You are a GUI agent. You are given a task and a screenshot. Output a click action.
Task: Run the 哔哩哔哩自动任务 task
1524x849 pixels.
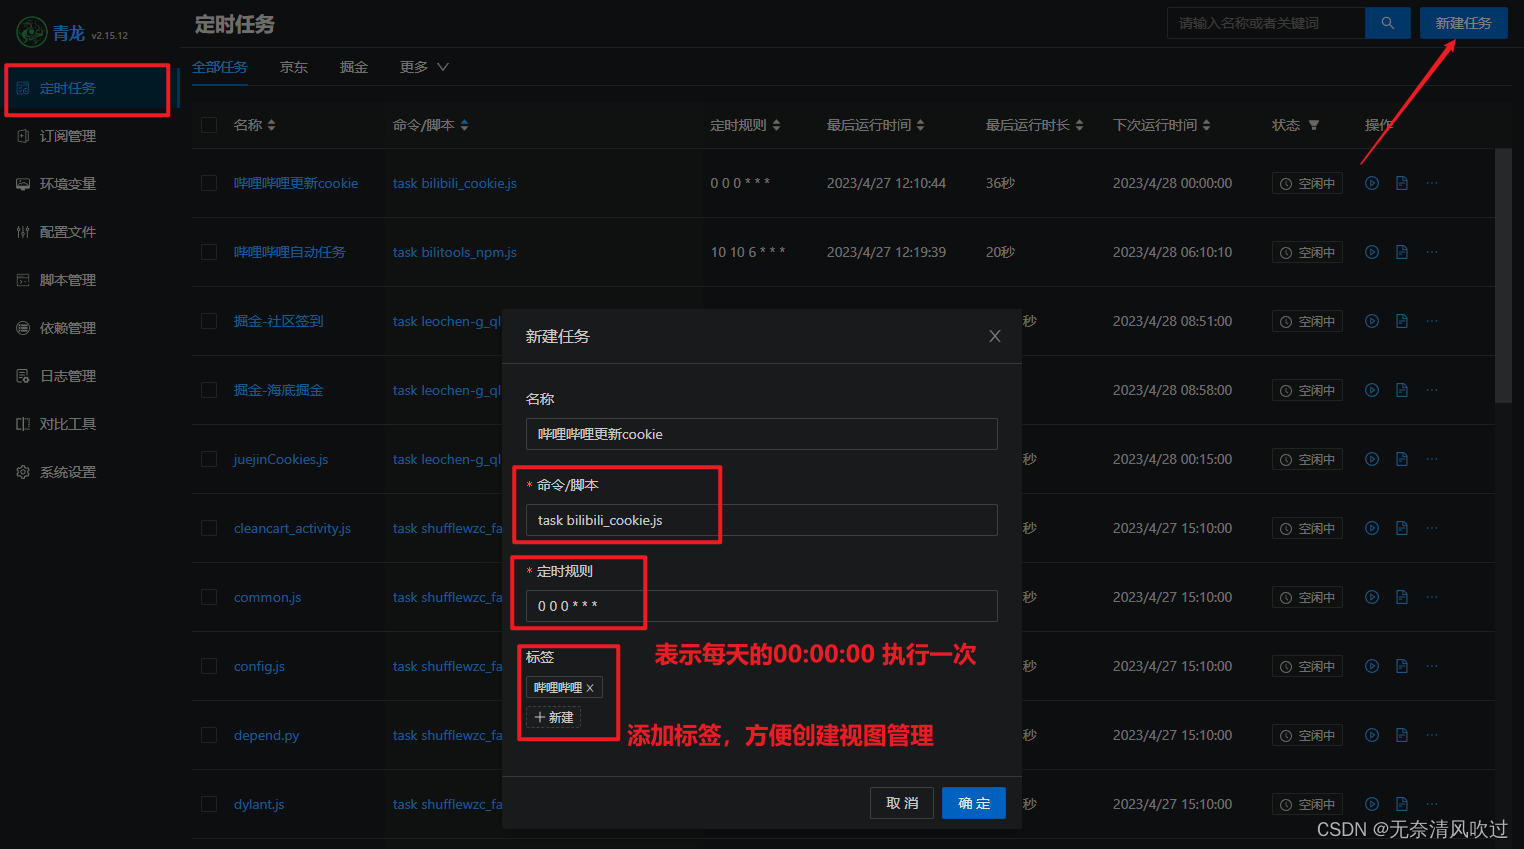(x=1372, y=252)
